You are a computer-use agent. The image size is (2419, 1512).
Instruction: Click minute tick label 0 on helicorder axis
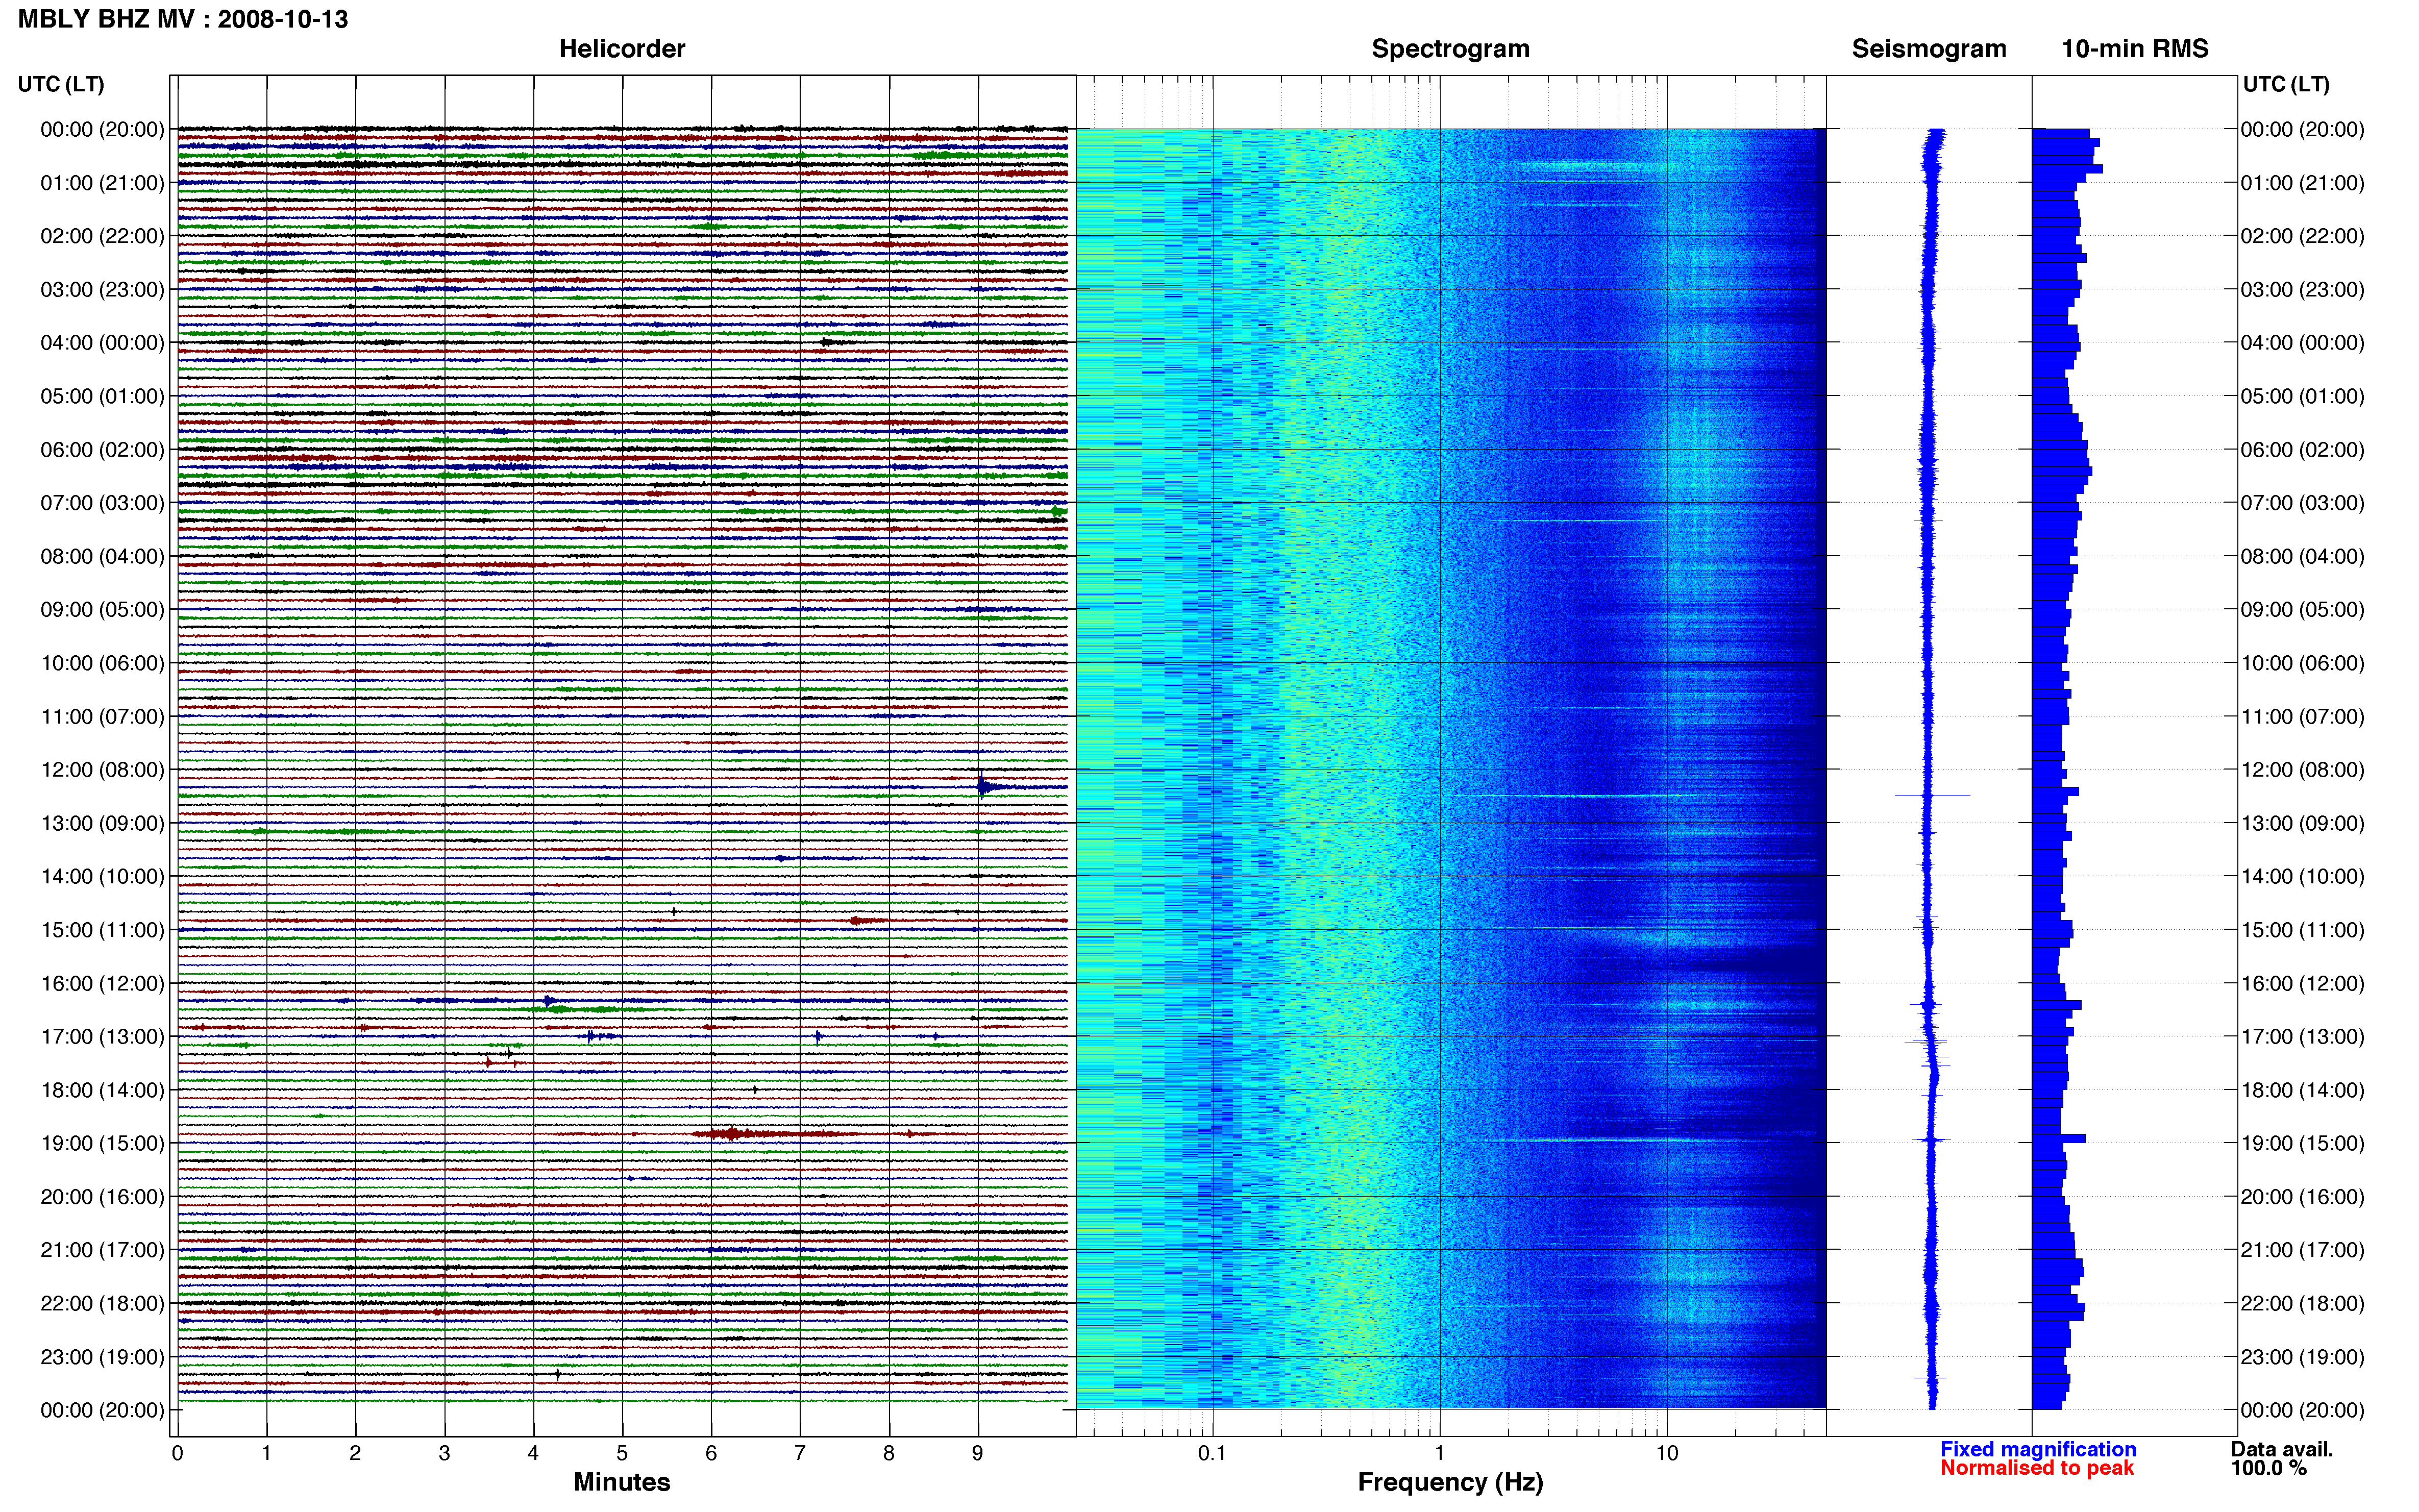click(x=177, y=1453)
